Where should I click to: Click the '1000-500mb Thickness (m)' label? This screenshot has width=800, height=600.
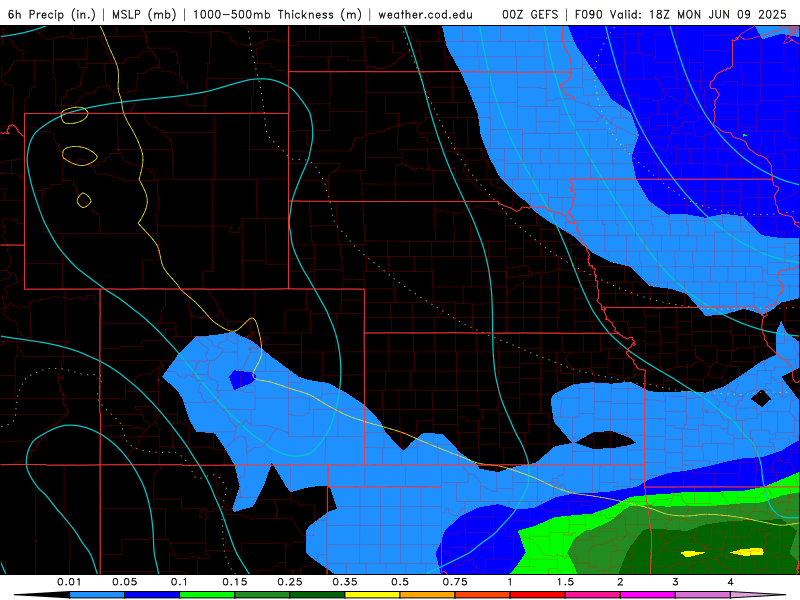277,14
